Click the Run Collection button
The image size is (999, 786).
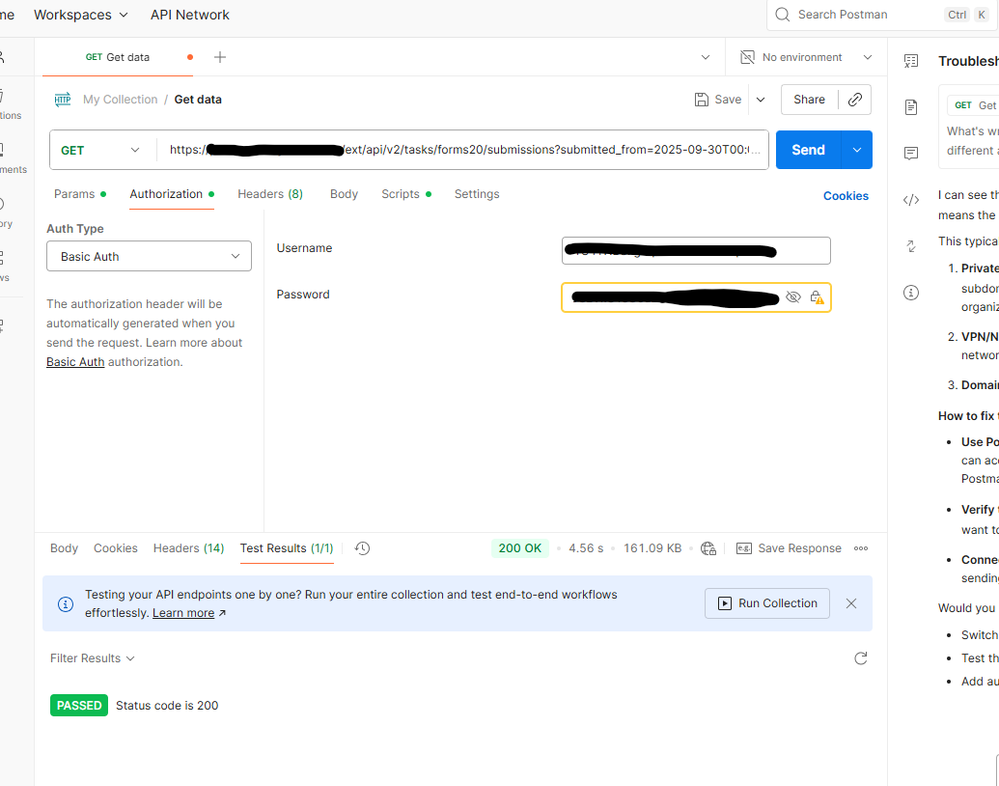[767, 603]
